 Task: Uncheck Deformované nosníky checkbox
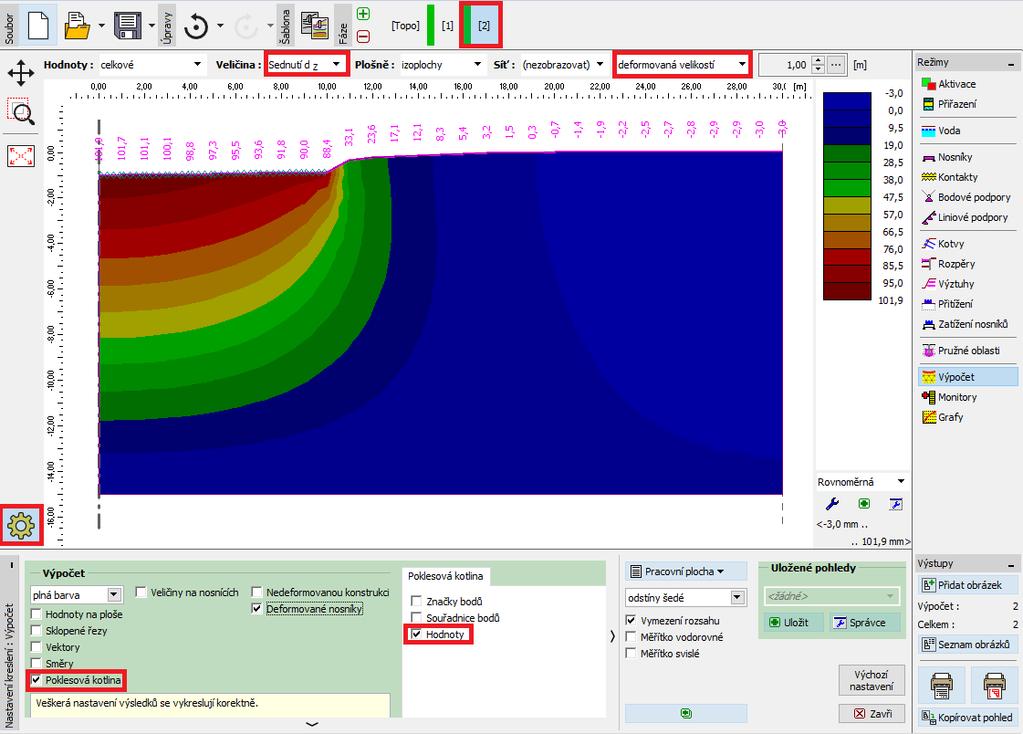(x=257, y=609)
